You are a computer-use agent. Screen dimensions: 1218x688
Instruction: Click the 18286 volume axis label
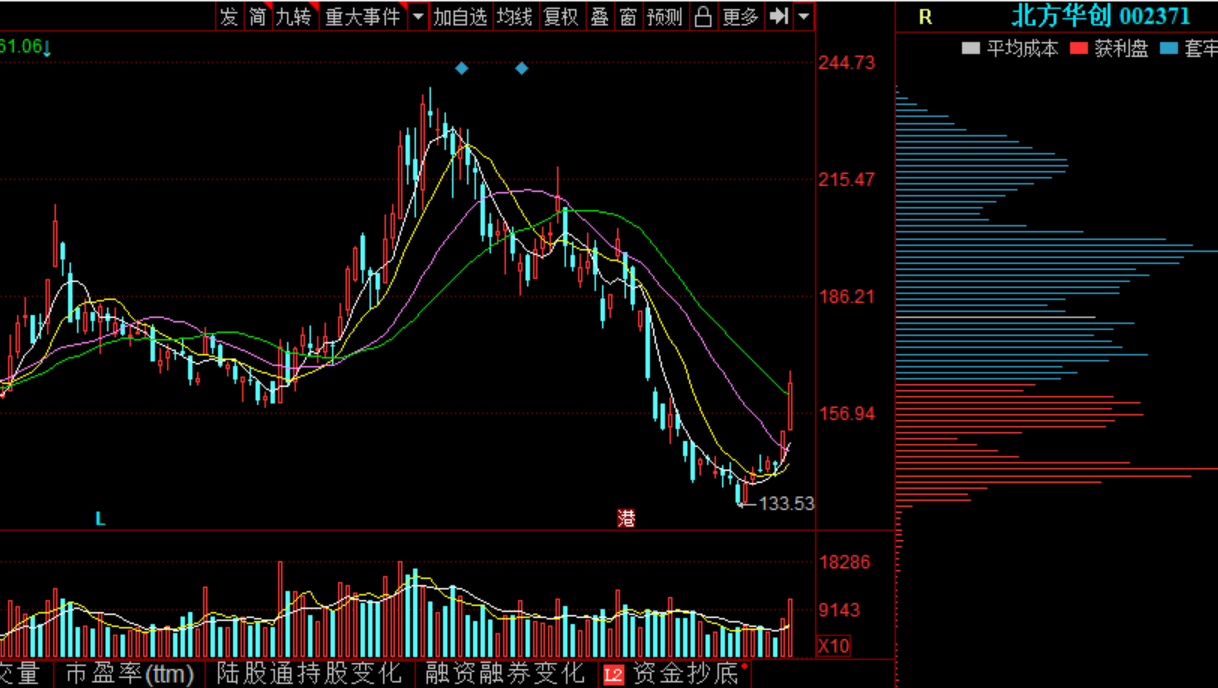844,562
